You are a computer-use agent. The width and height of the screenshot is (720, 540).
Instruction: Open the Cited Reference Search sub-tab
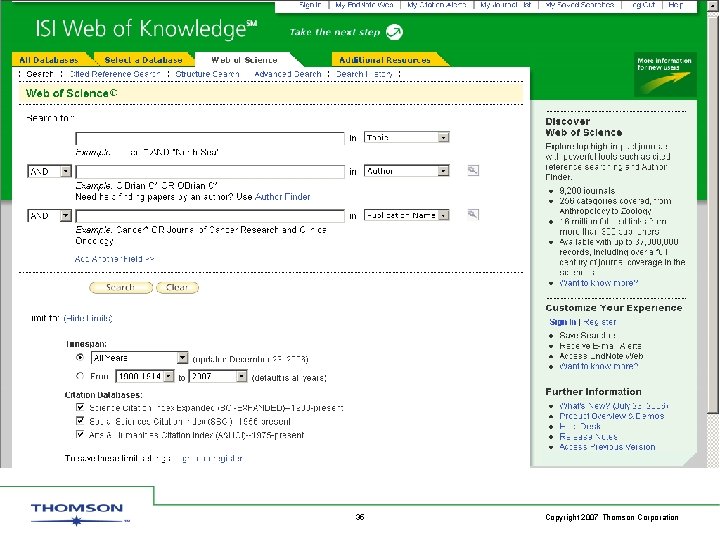(115, 74)
